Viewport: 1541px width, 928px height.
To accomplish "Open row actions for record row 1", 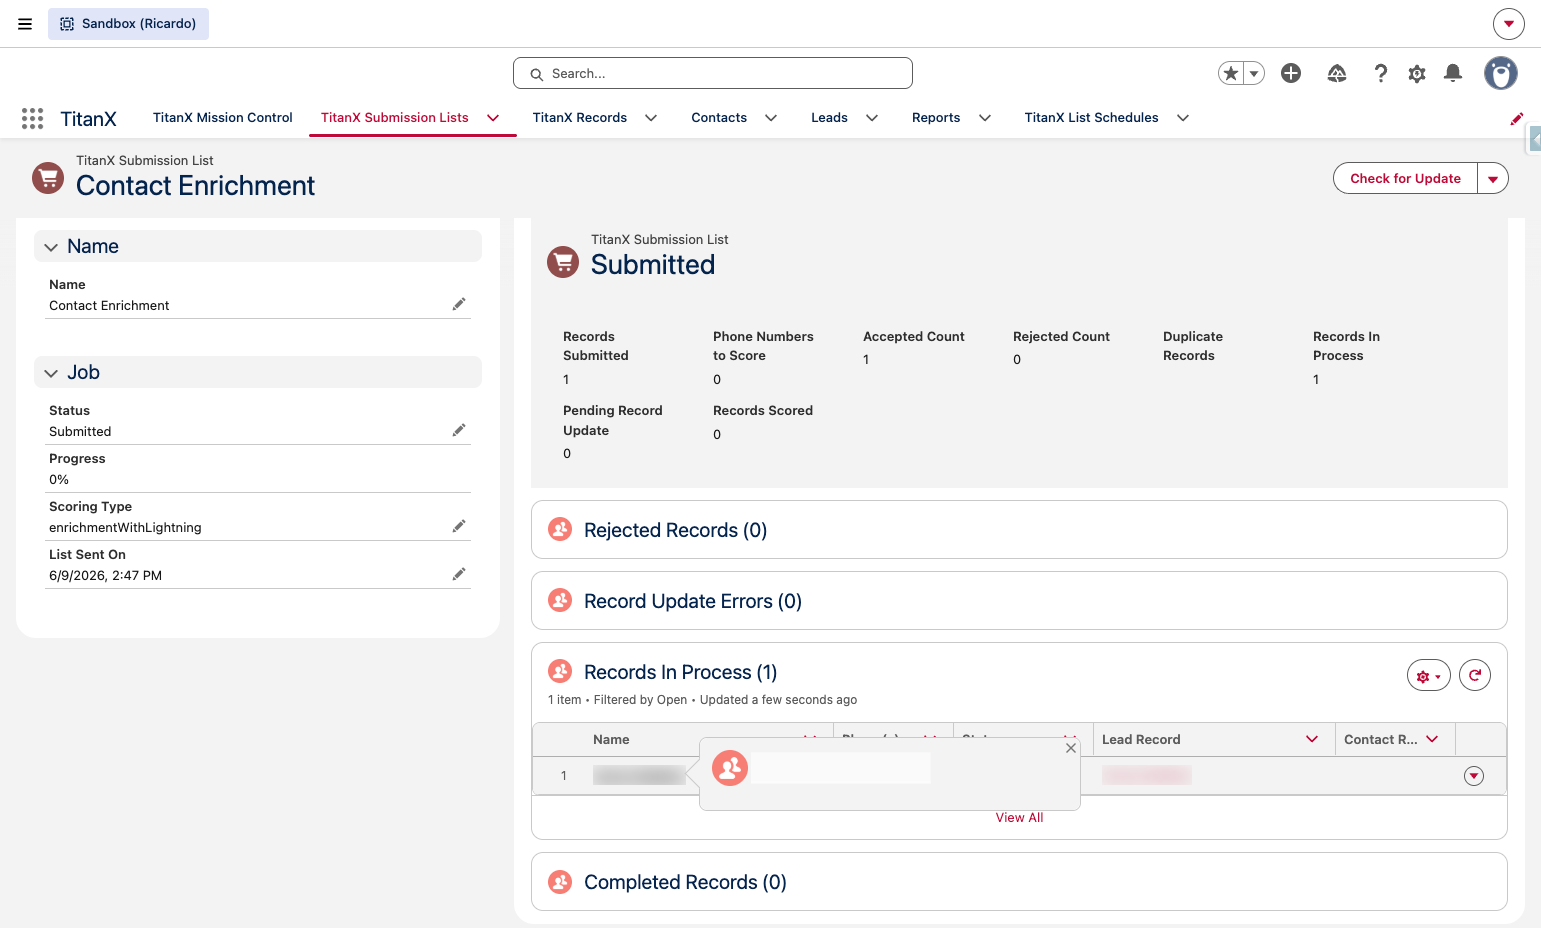I will [1474, 776].
